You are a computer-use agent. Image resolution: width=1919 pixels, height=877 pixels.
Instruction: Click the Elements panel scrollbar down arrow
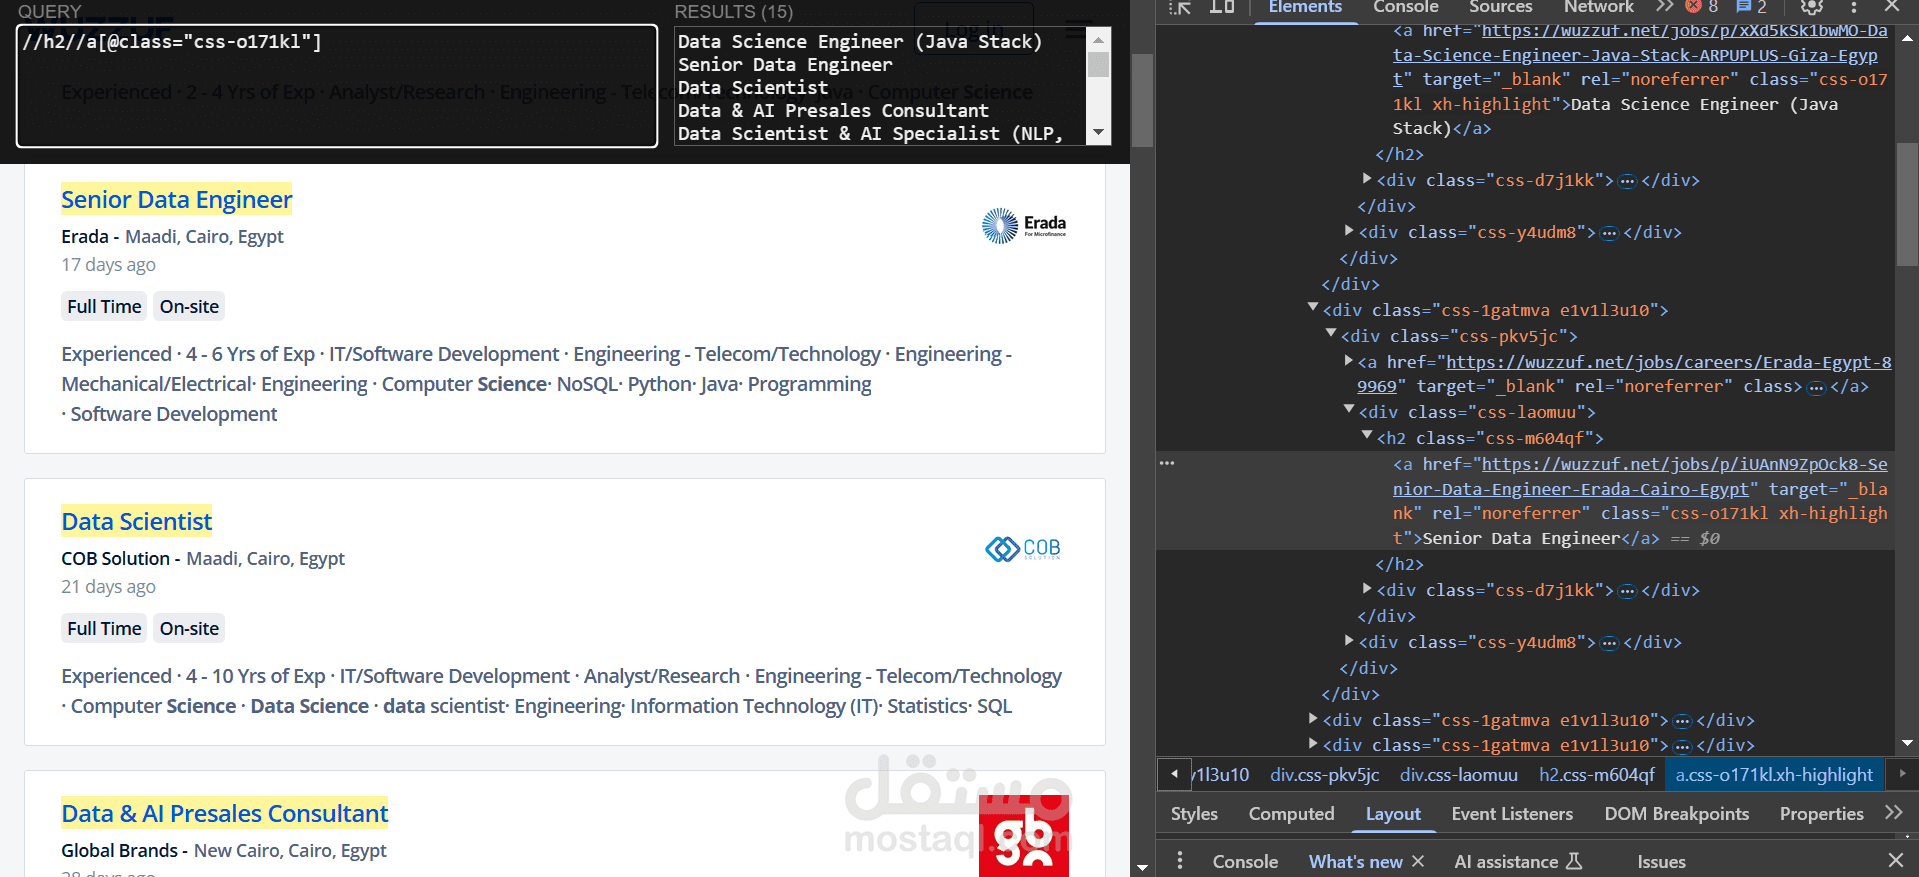[x=1907, y=743]
